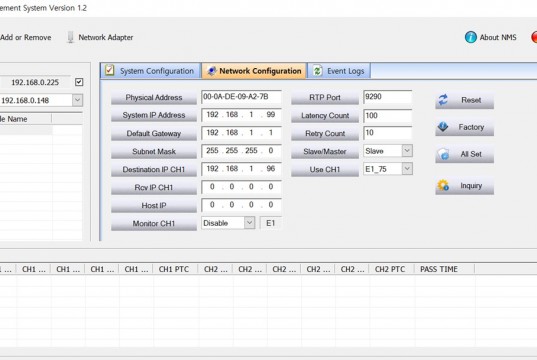537x360 pixels.
Task: Click the Rcv IP CH1 field
Action: tap(241, 187)
